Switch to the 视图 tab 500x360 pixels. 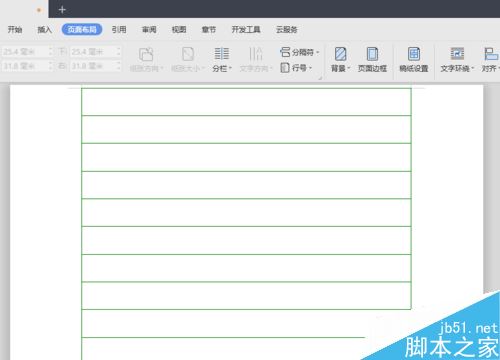179,30
